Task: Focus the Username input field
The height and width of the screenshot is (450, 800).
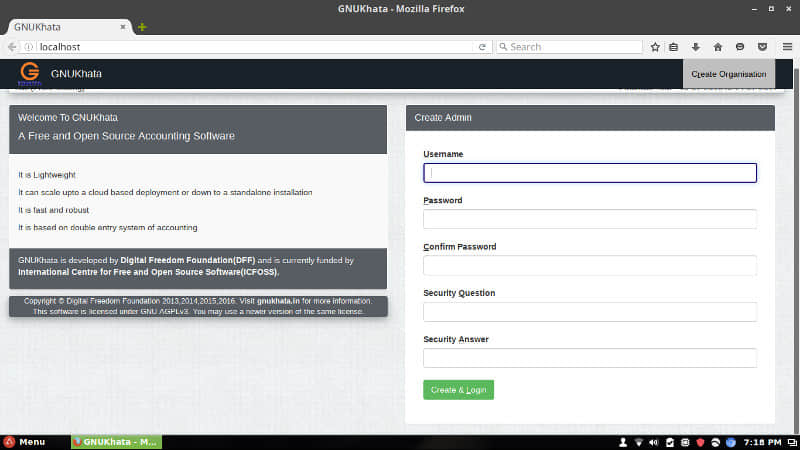Action: pos(590,173)
